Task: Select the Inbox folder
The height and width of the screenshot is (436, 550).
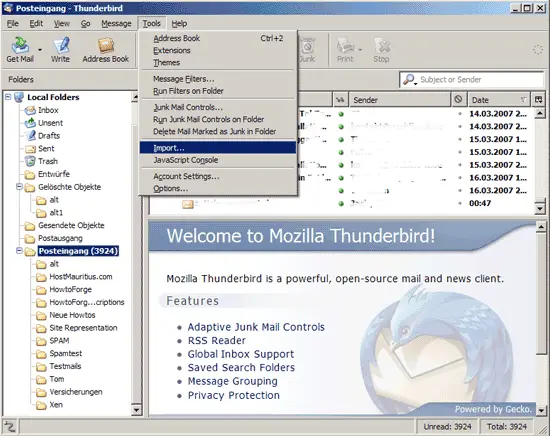Action: click(48, 110)
